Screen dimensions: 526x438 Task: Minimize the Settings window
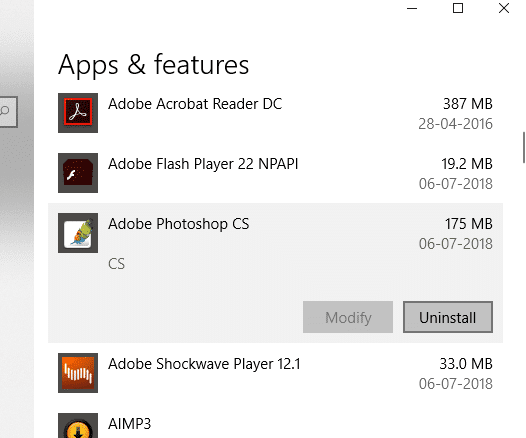(x=412, y=8)
